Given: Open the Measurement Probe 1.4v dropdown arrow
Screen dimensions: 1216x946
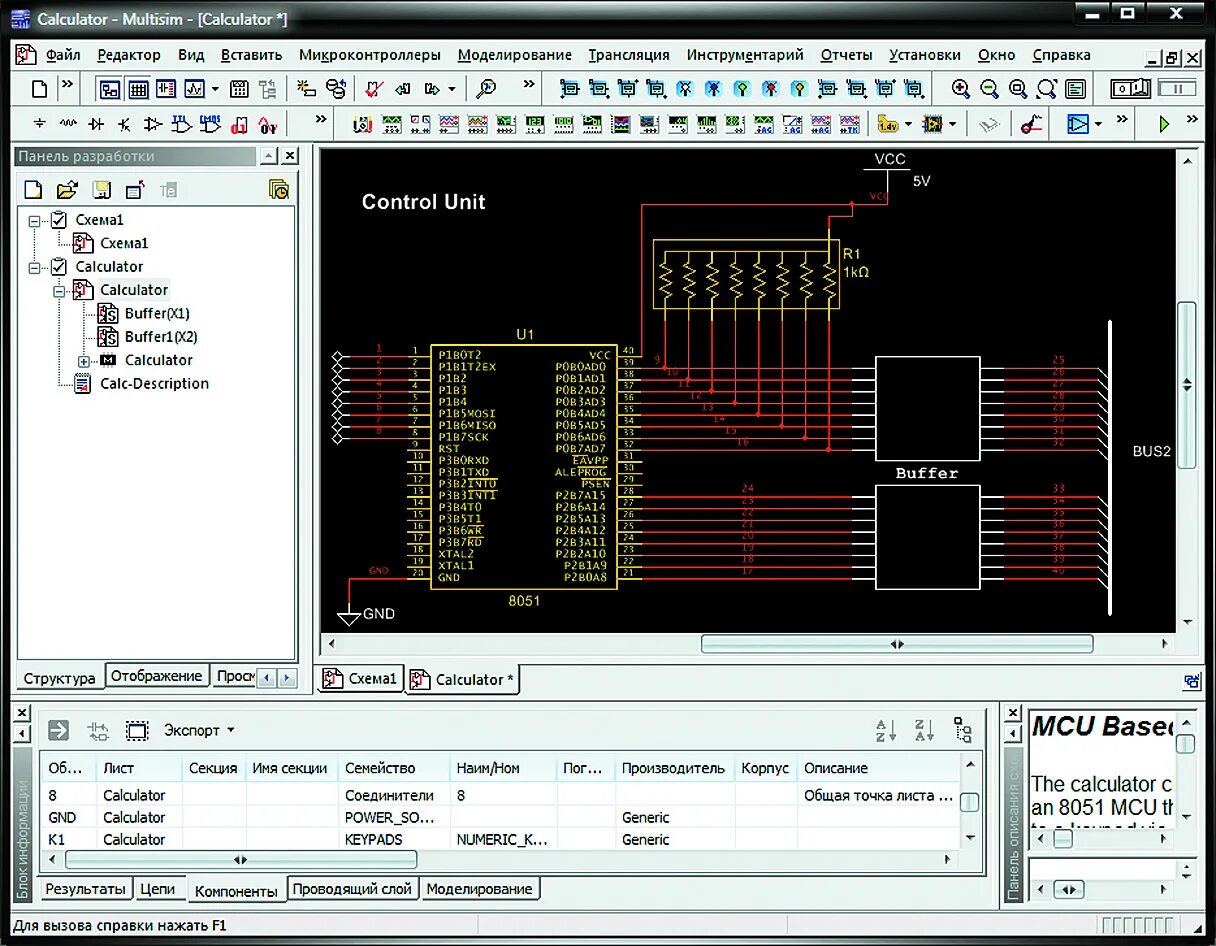Looking at the screenshot, I should click(x=908, y=125).
